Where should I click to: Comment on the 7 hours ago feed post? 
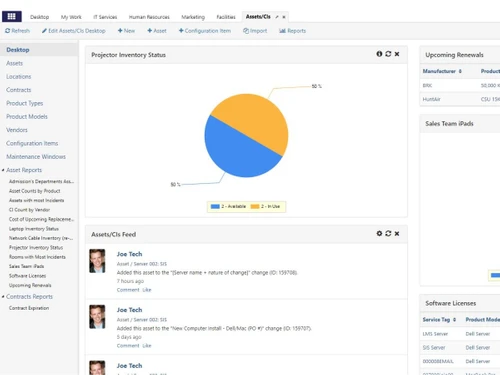tap(128, 290)
